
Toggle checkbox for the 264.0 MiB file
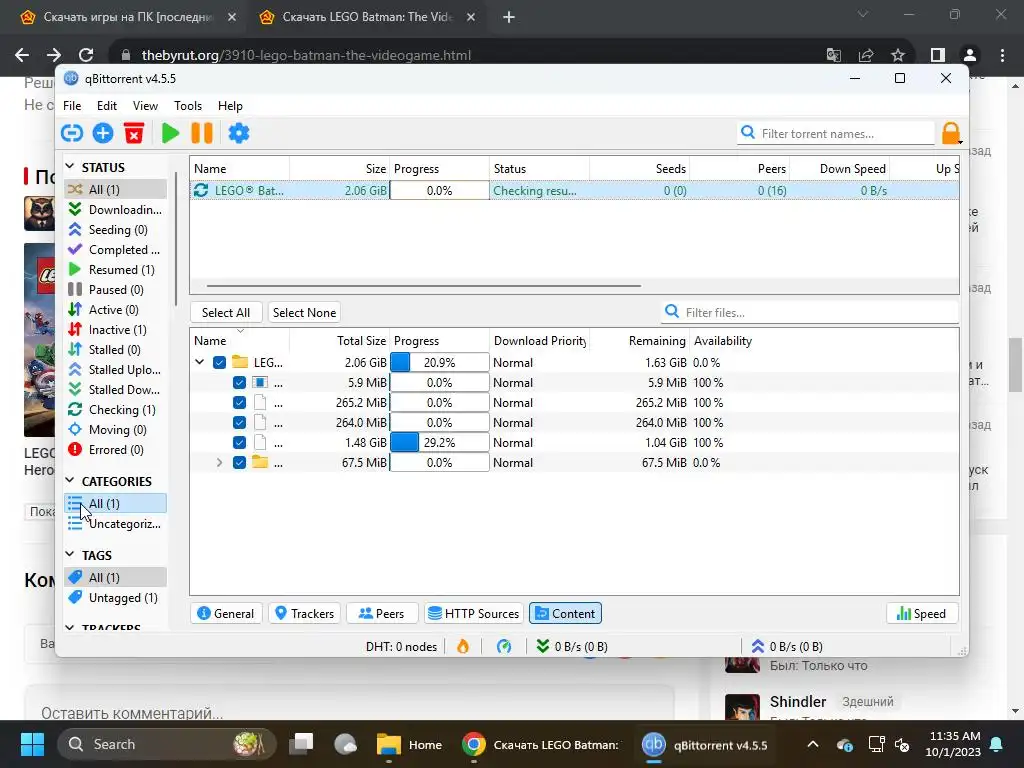click(x=239, y=423)
